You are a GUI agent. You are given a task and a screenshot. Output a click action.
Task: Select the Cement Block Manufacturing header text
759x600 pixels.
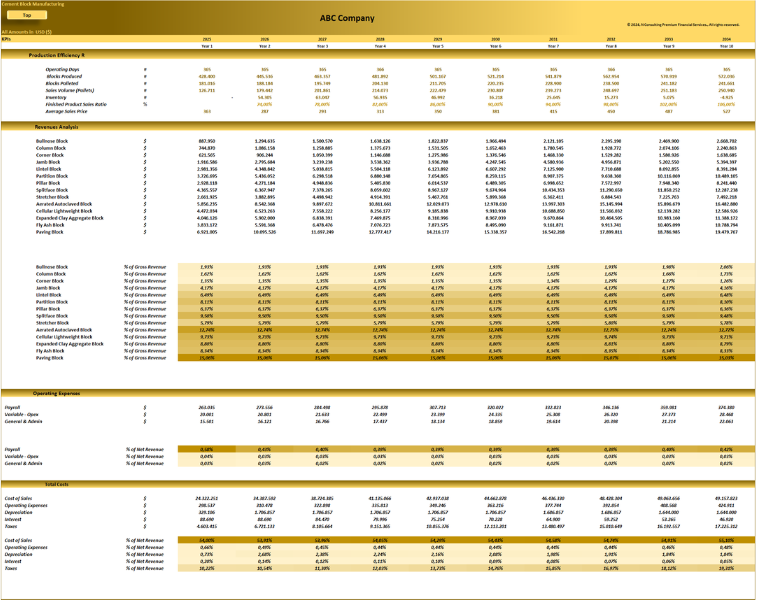pyautogui.click(x=32, y=4)
